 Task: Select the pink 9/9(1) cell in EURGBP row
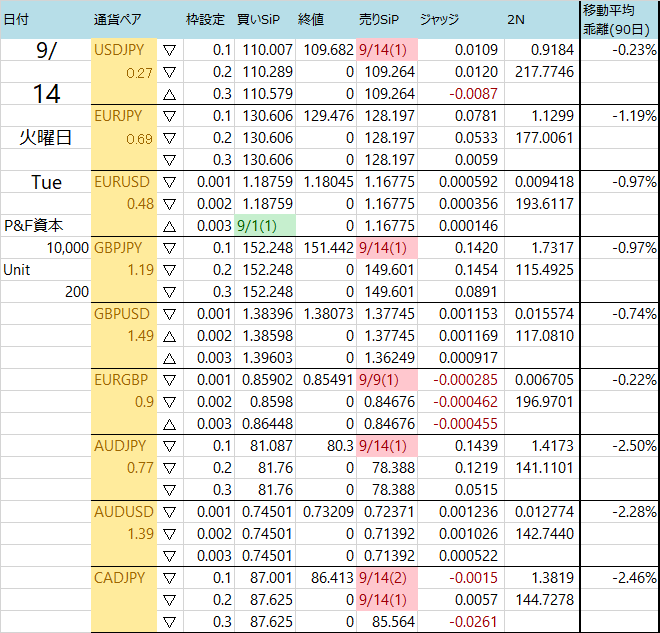(387, 380)
